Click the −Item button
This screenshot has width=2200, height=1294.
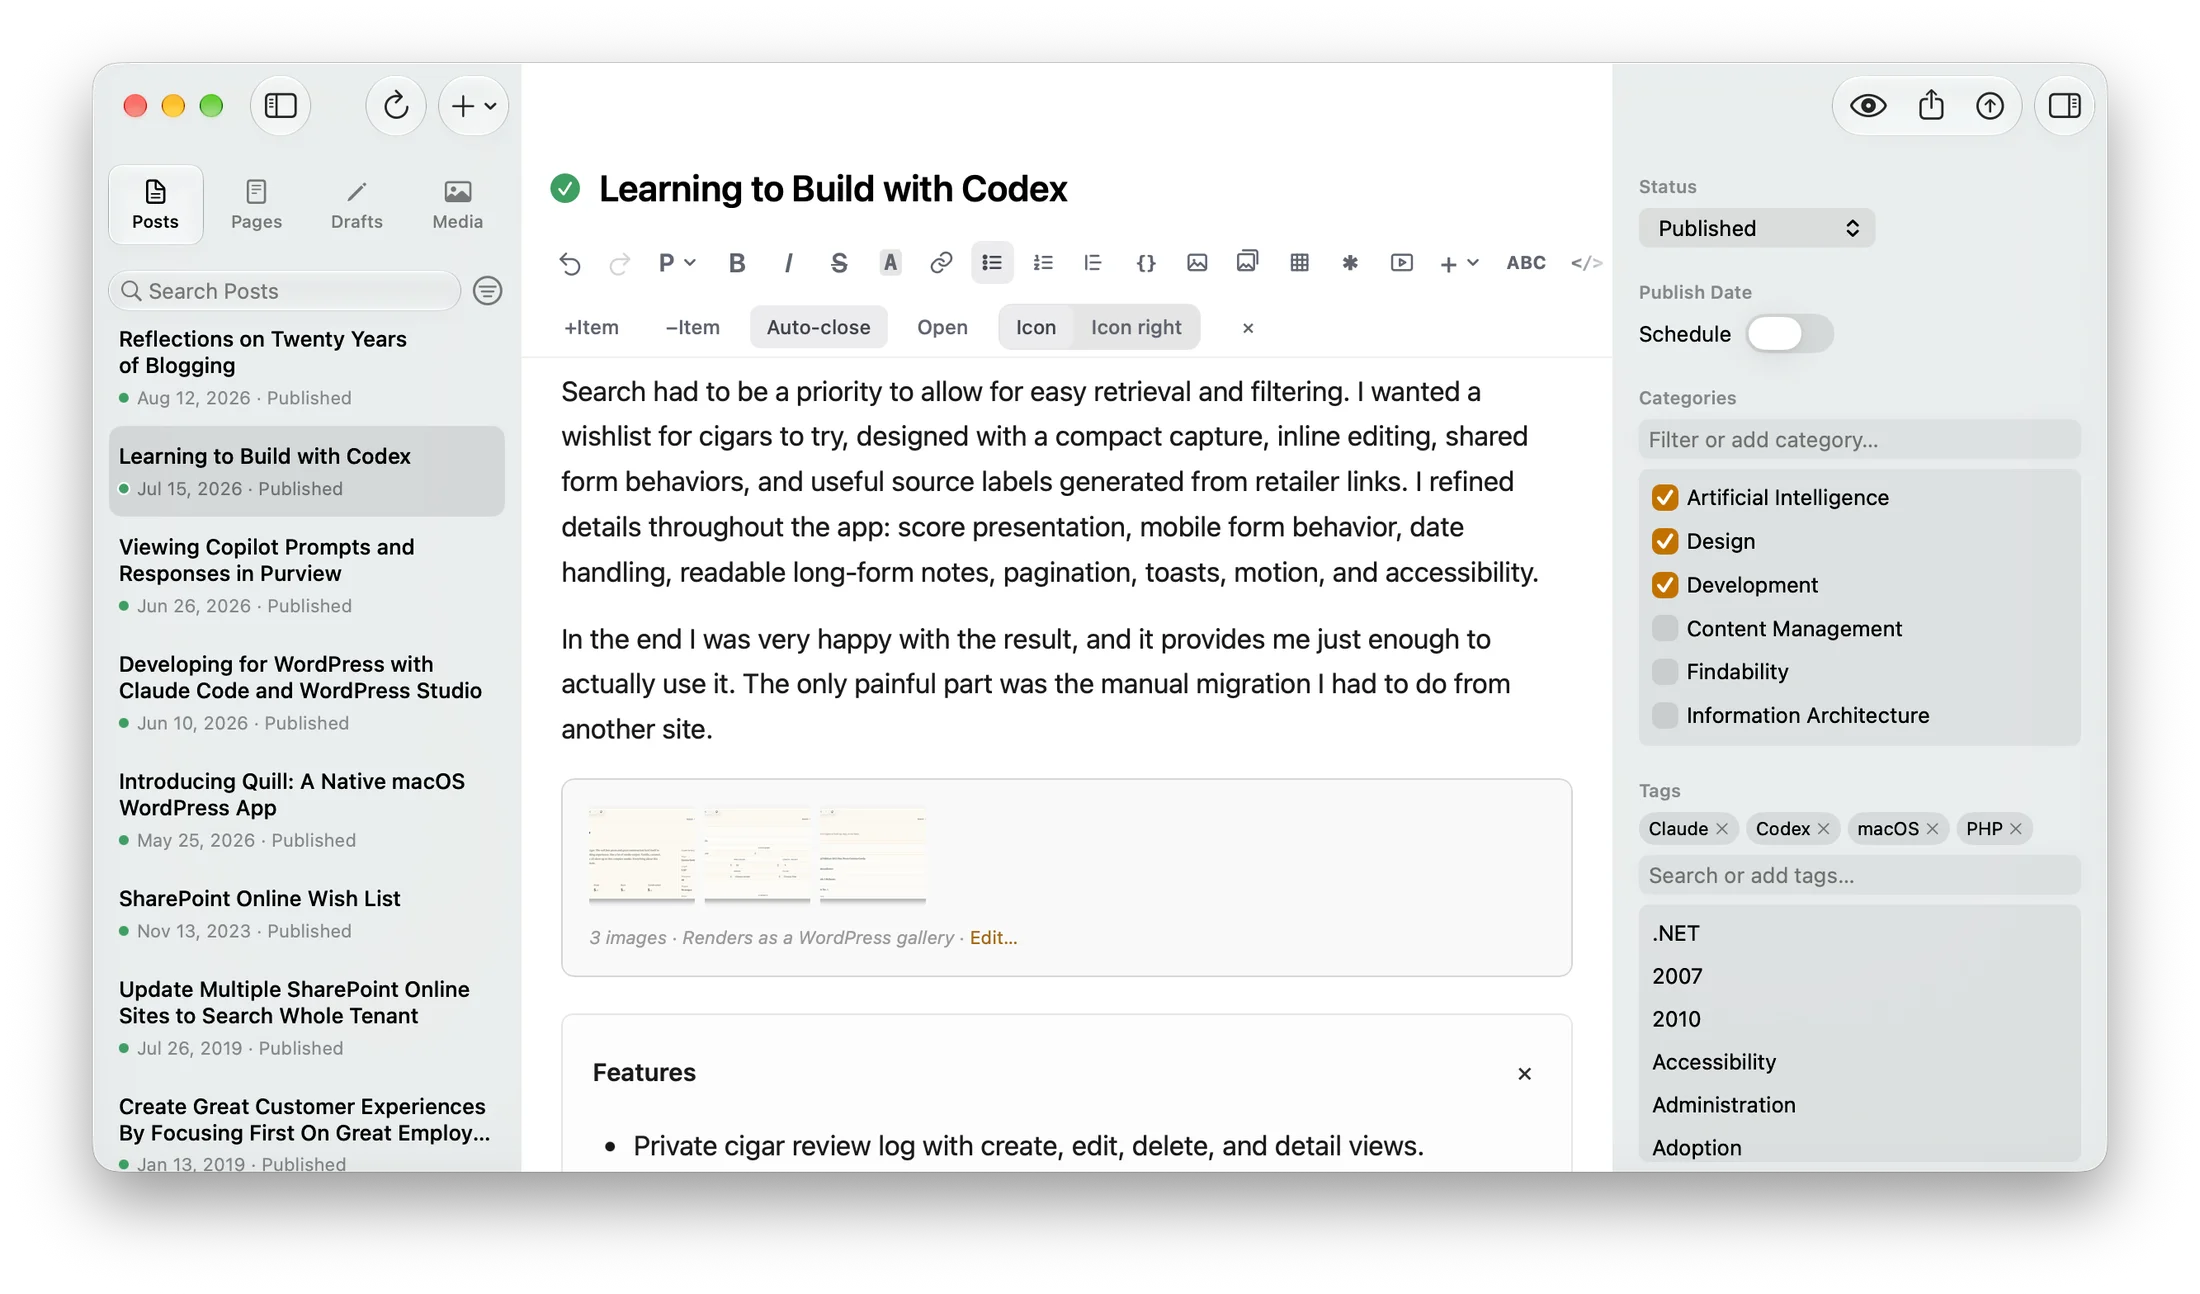tap(692, 327)
